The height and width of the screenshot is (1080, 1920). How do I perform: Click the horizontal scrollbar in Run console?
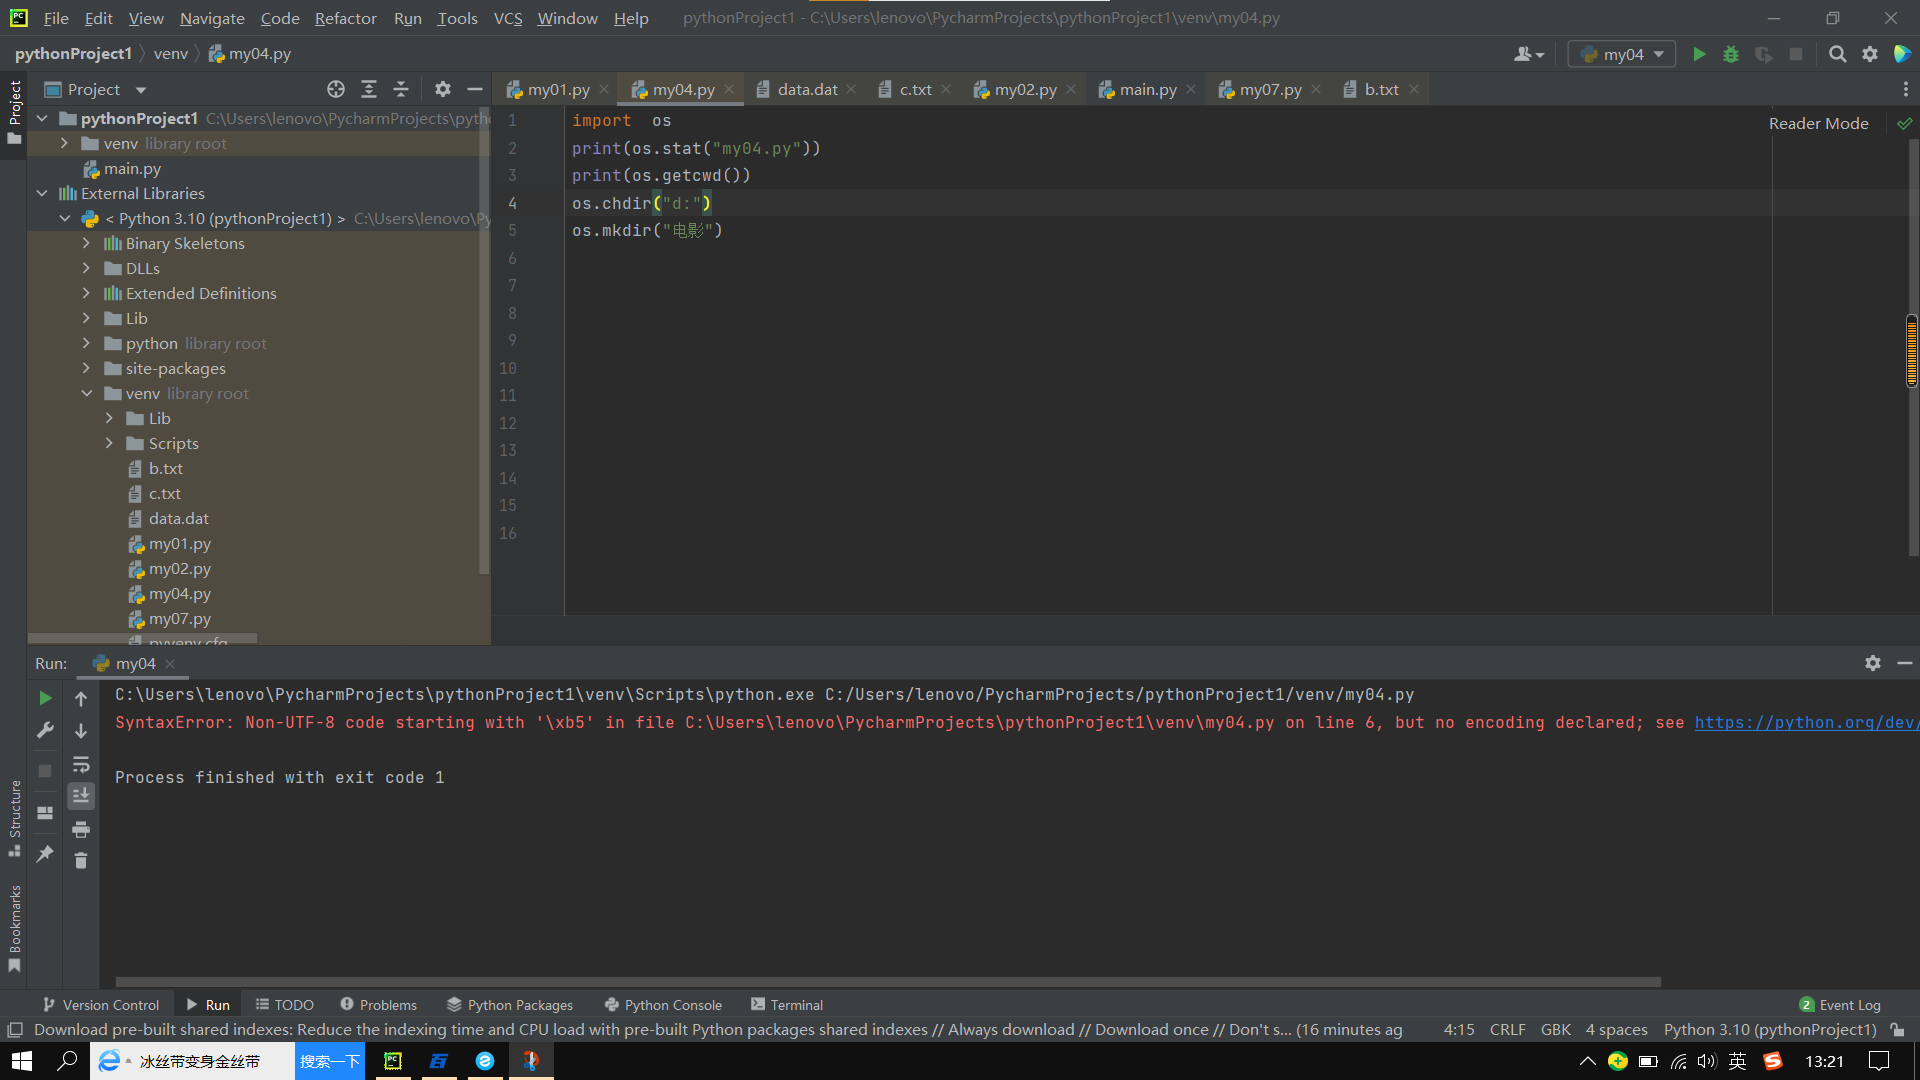[888, 982]
